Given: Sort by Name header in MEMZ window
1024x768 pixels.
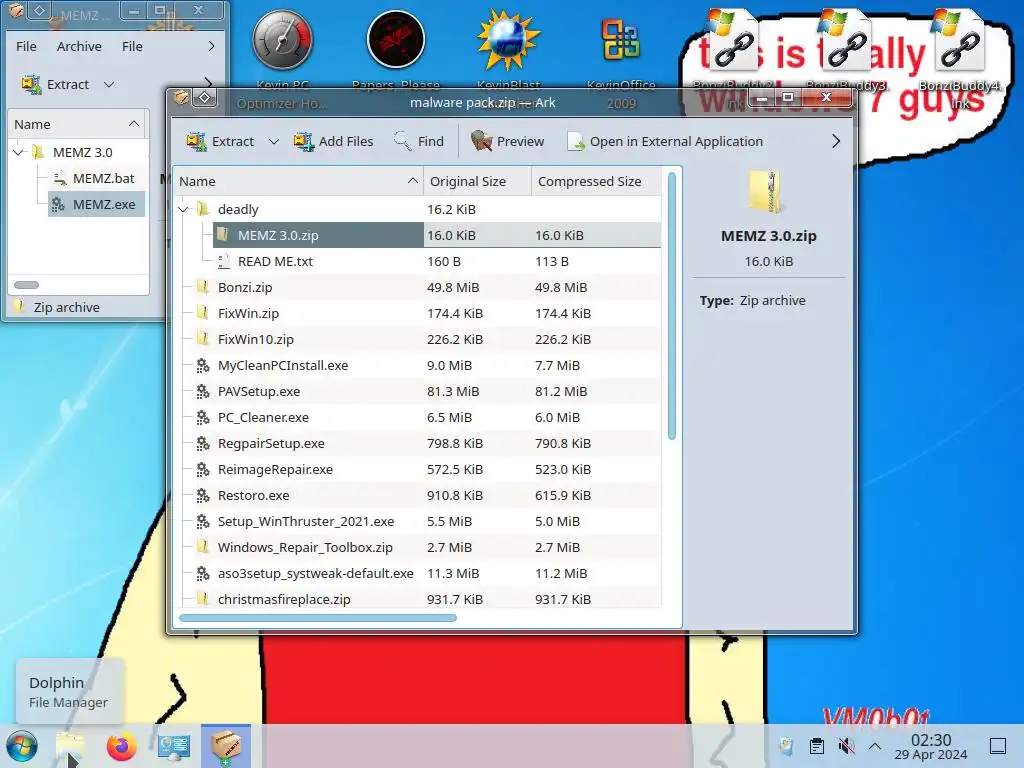Looking at the screenshot, I should (x=77, y=124).
